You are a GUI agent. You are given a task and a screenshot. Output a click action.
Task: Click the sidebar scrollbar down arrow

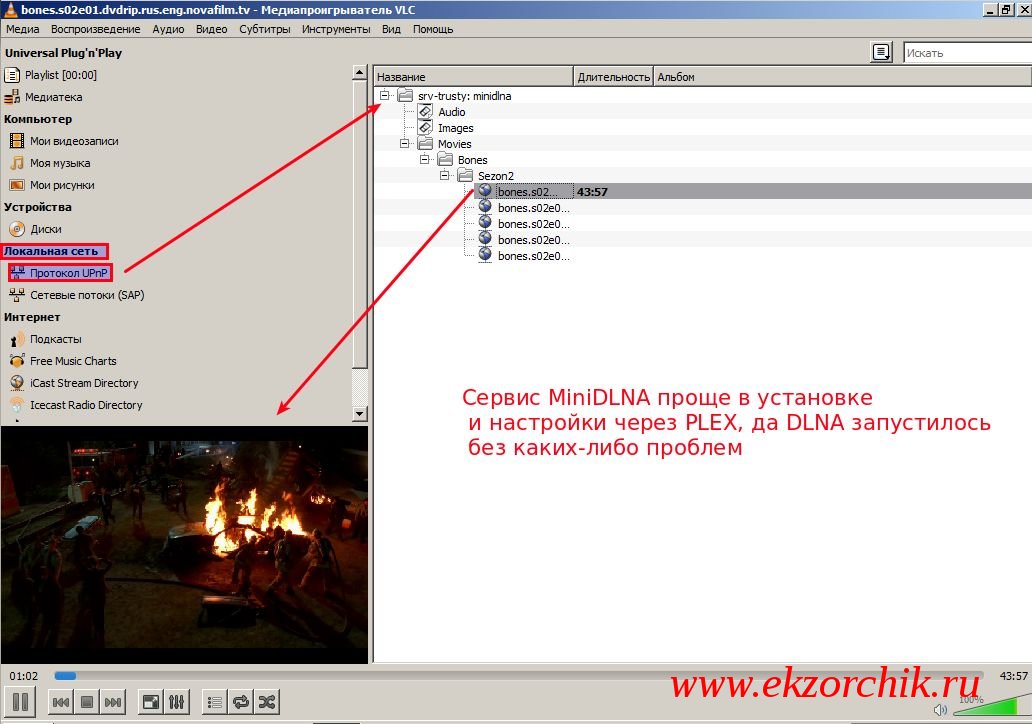tap(359, 413)
